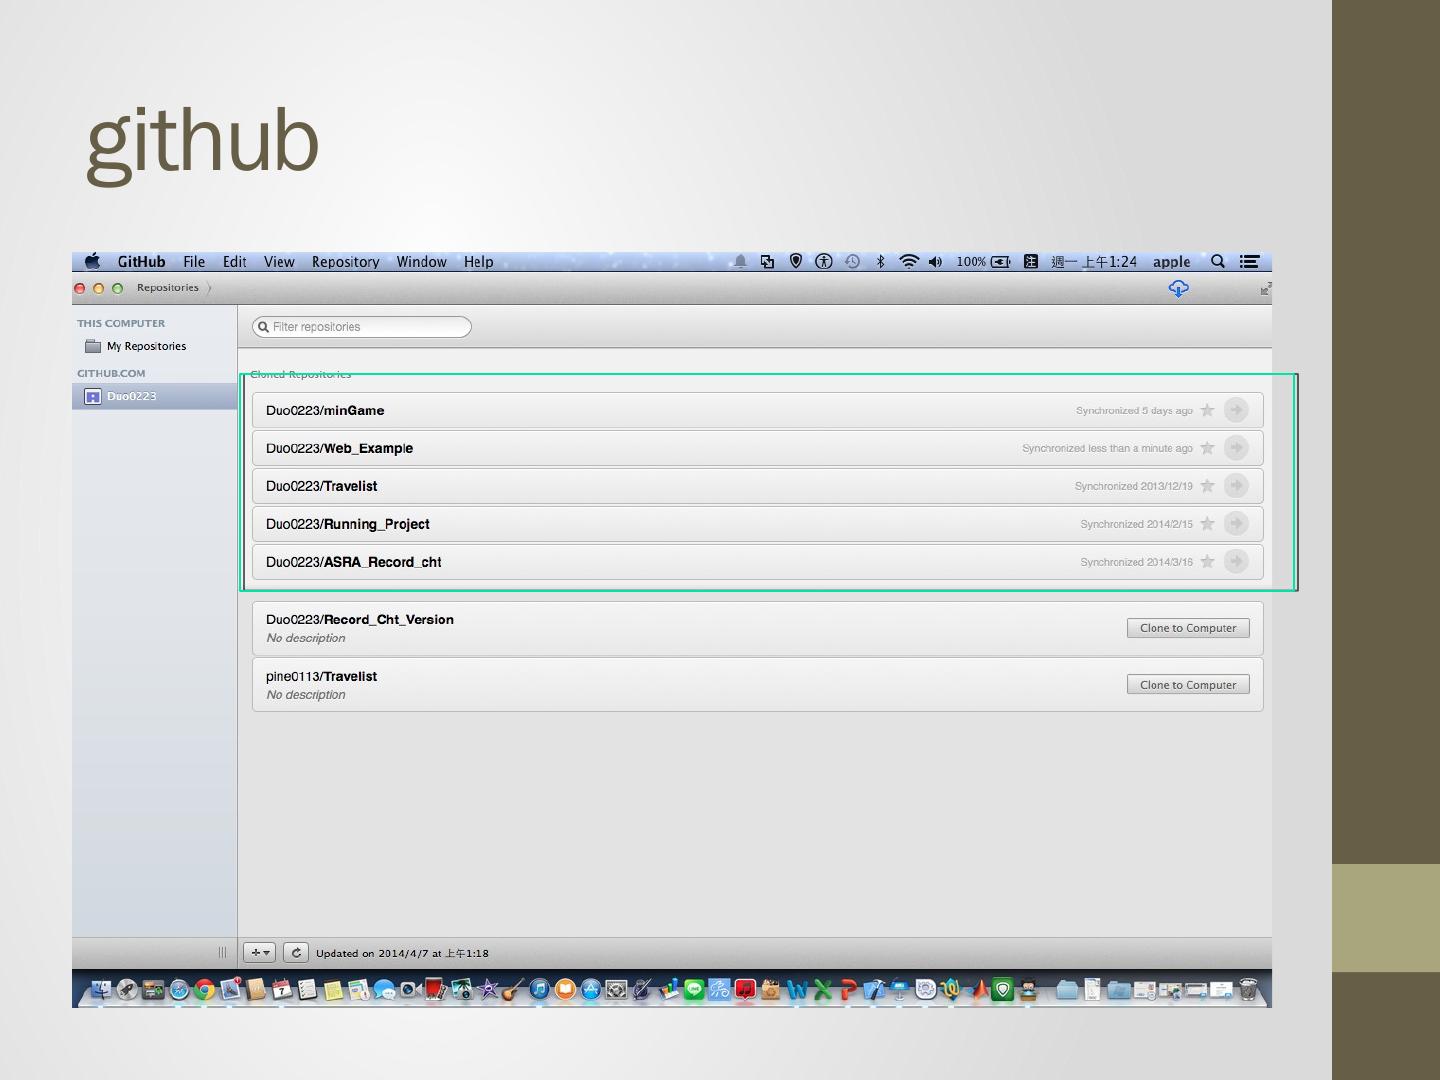Viewport: 1440px width, 1080px height.
Task: Open the Trash in the Dock
Action: click(1248, 990)
